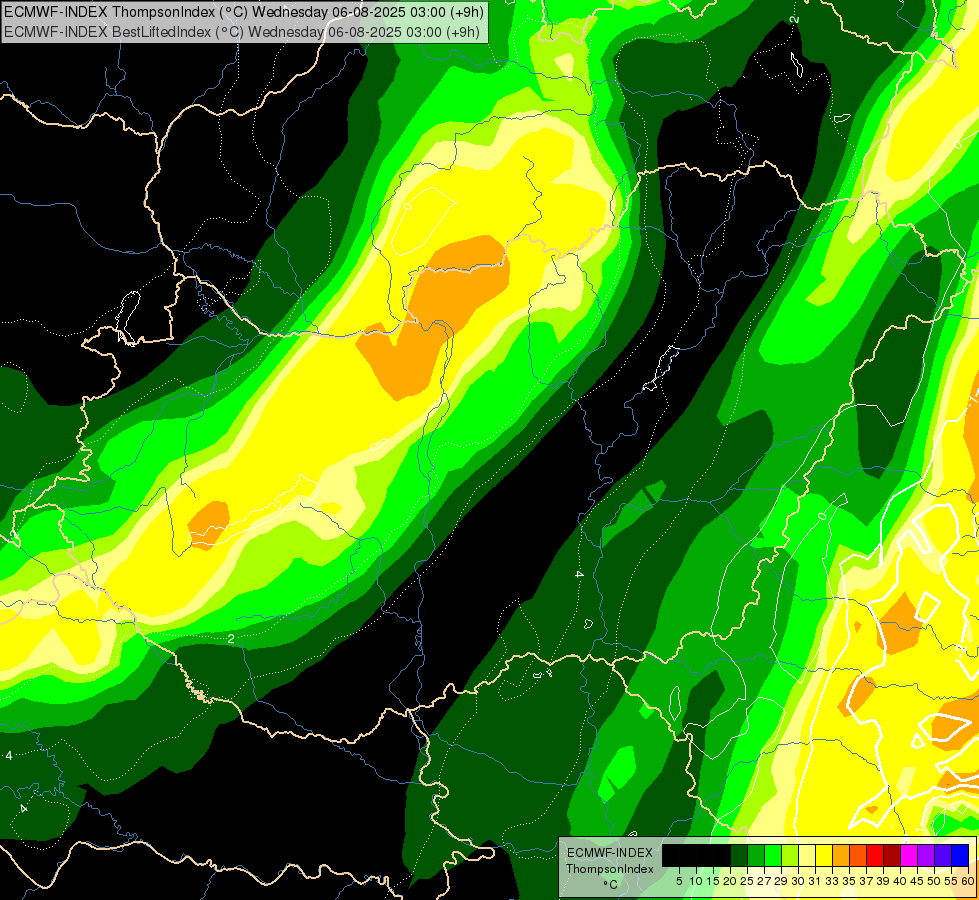Select the blue 55–60 legend swatch
This screenshot has height=900, width=979.
tap(960, 855)
